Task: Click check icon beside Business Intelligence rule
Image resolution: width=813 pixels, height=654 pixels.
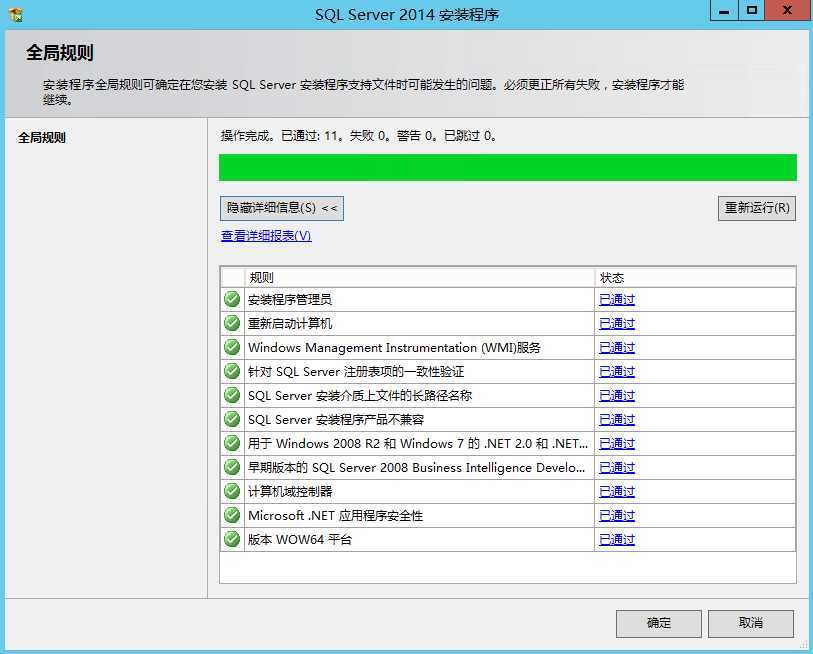Action: pyautogui.click(x=232, y=467)
